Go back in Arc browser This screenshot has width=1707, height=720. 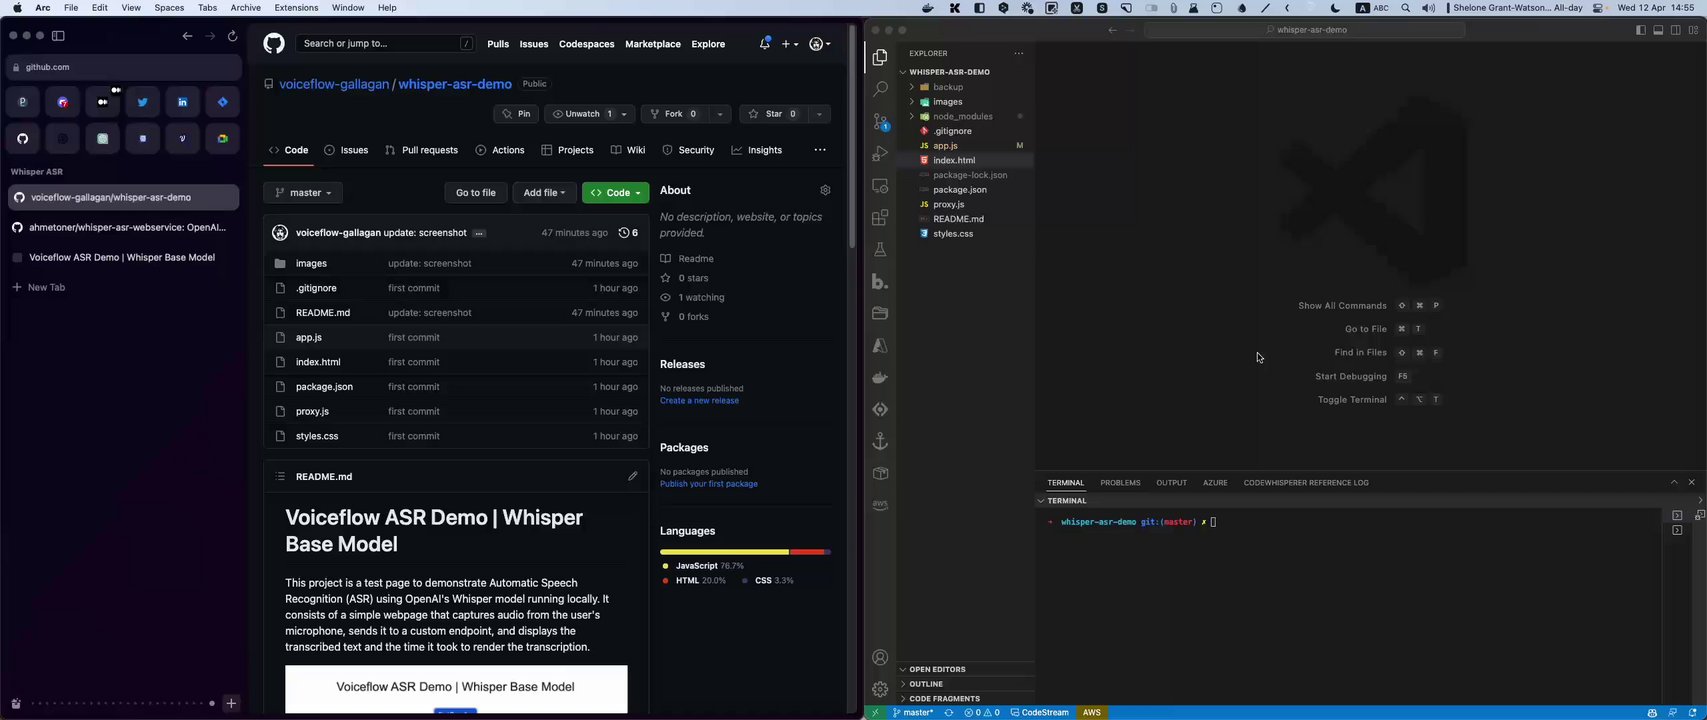click(187, 36)
